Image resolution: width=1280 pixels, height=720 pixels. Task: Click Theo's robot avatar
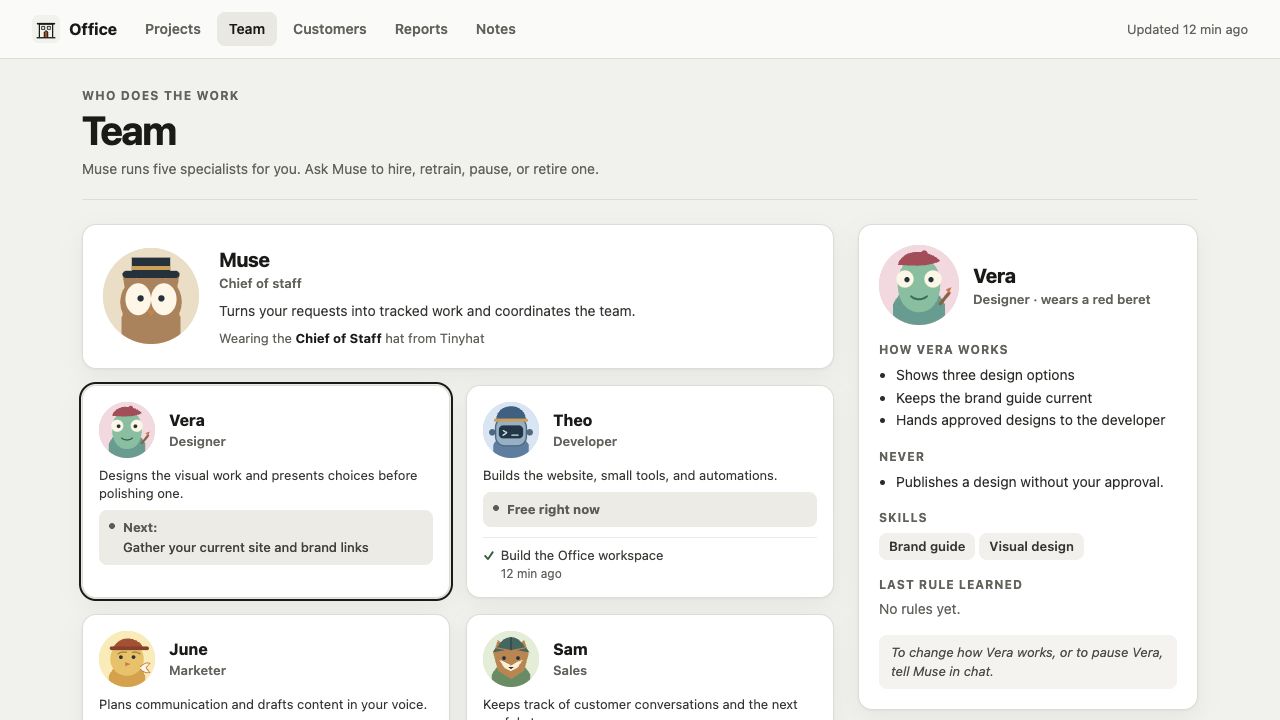pyautogui.click(x=511, y=430)
